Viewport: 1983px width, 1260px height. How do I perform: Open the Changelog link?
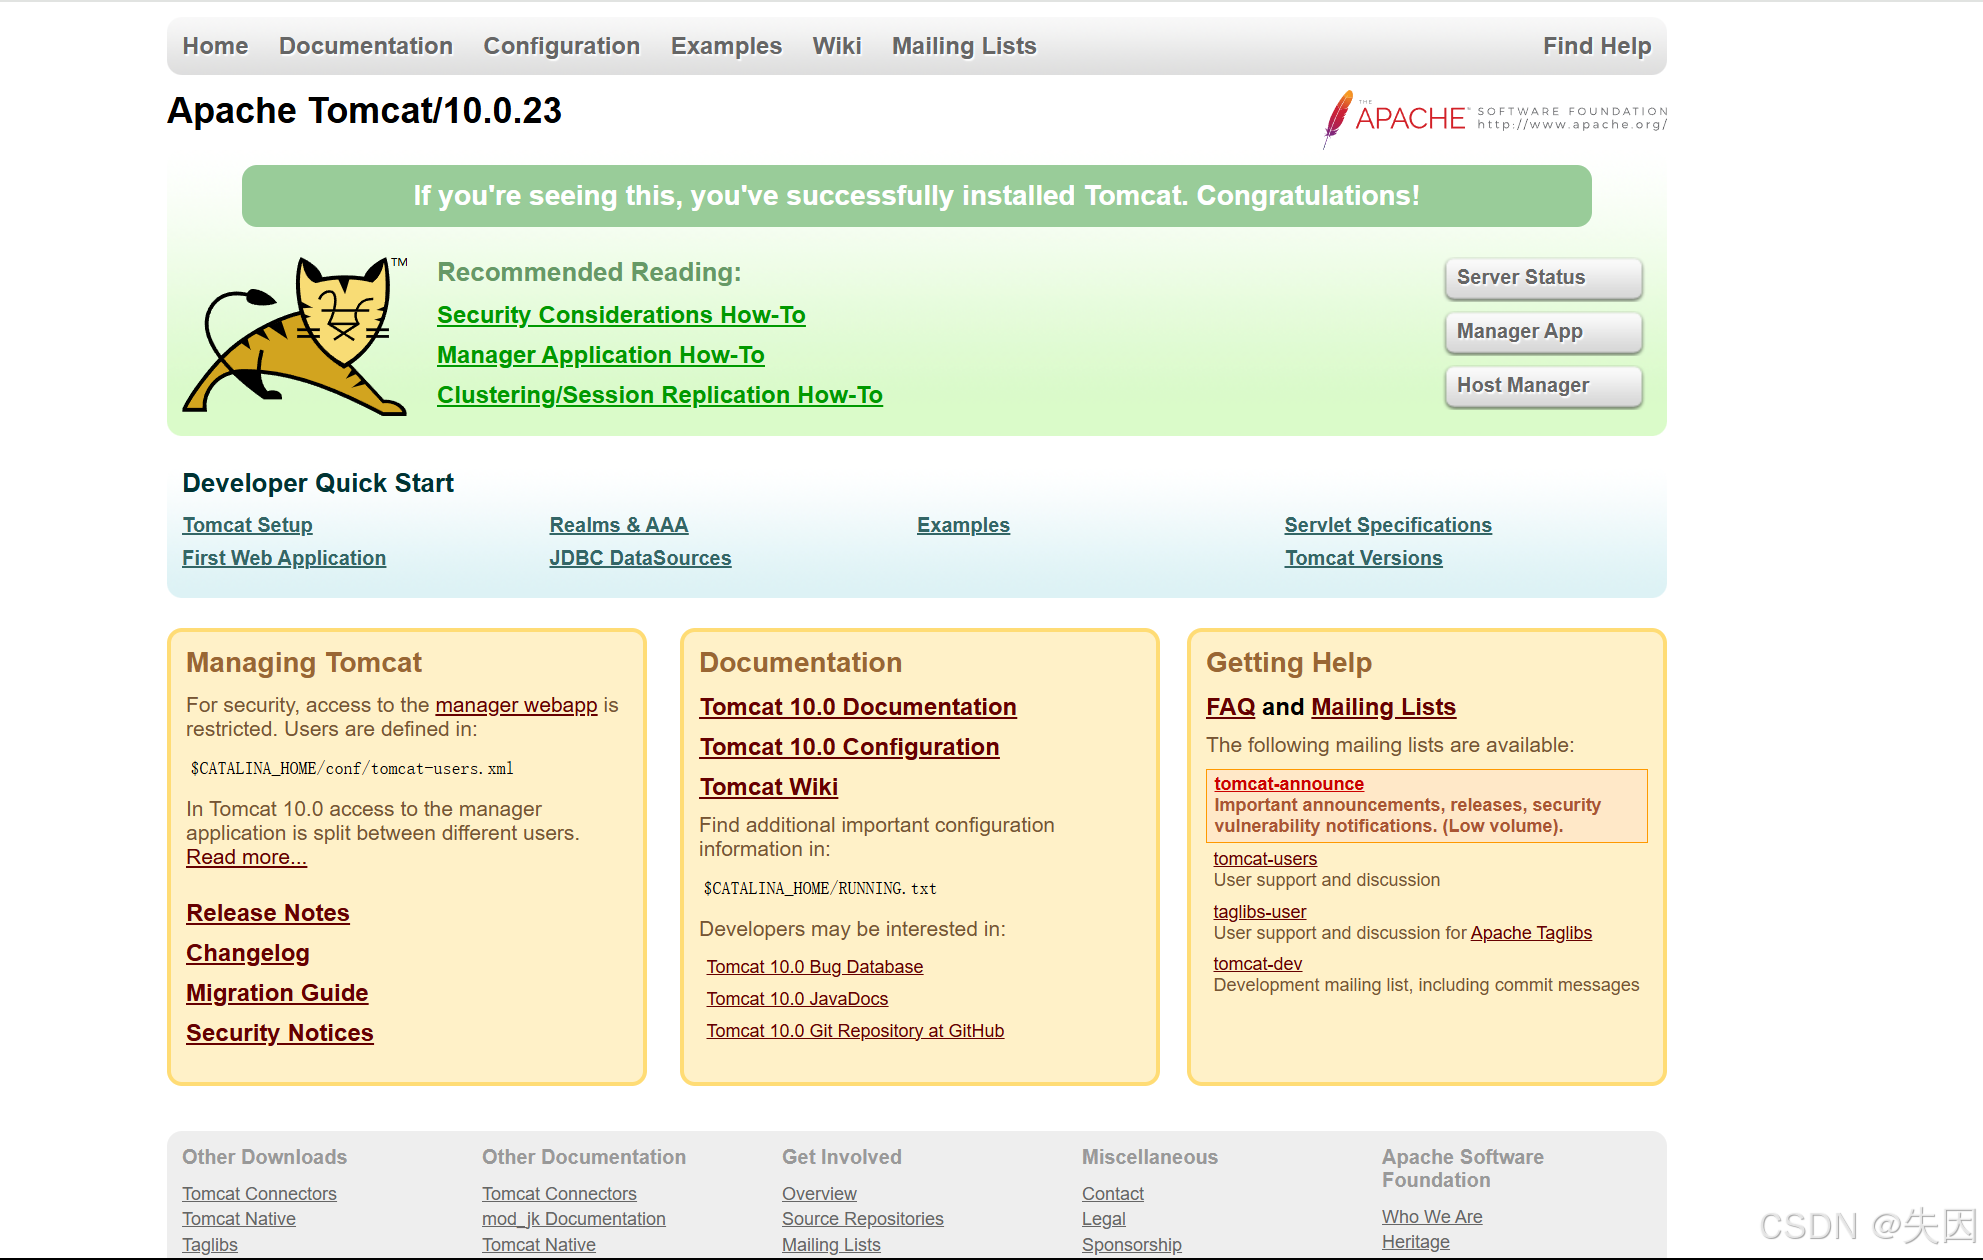[248, 953]
